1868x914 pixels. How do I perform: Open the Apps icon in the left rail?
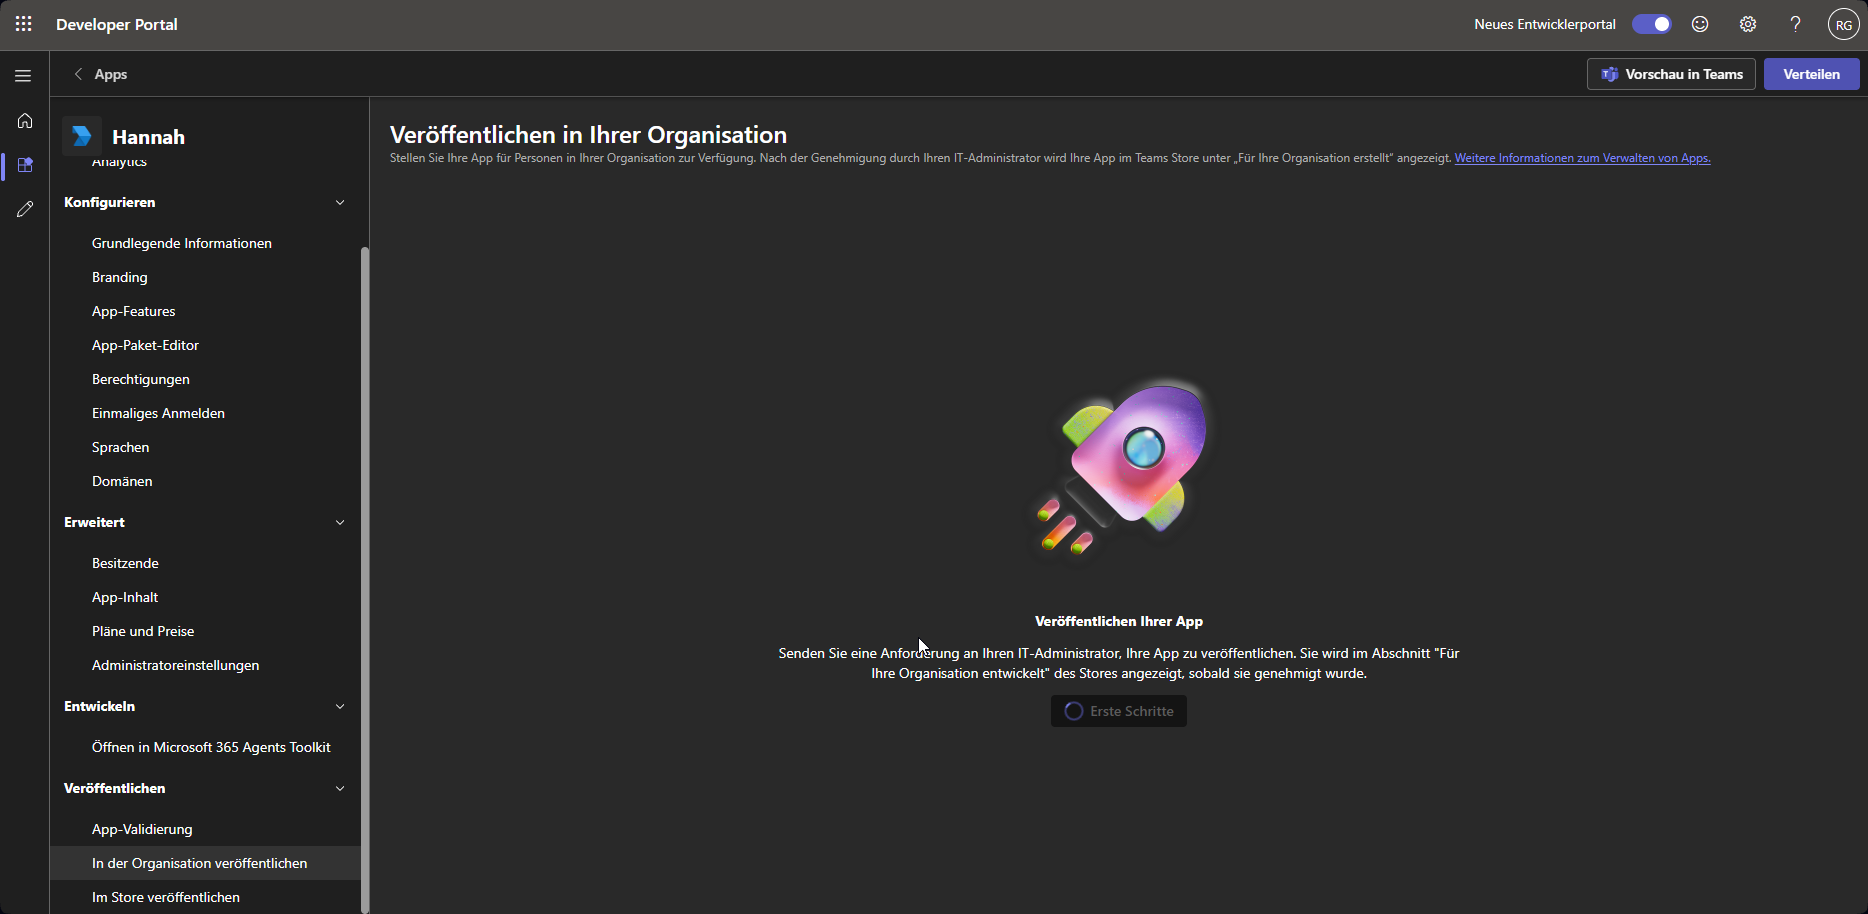(25, 165)
